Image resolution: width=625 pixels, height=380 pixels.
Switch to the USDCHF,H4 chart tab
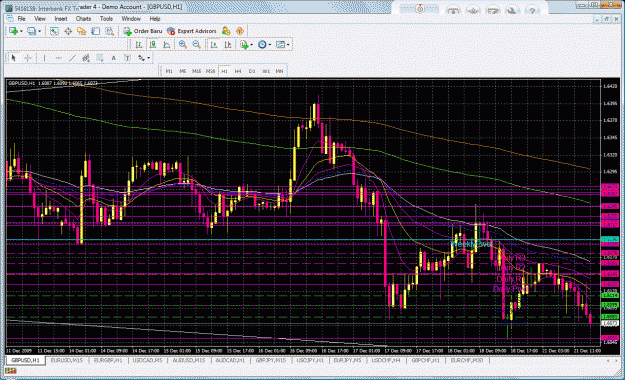click(386, 360)
